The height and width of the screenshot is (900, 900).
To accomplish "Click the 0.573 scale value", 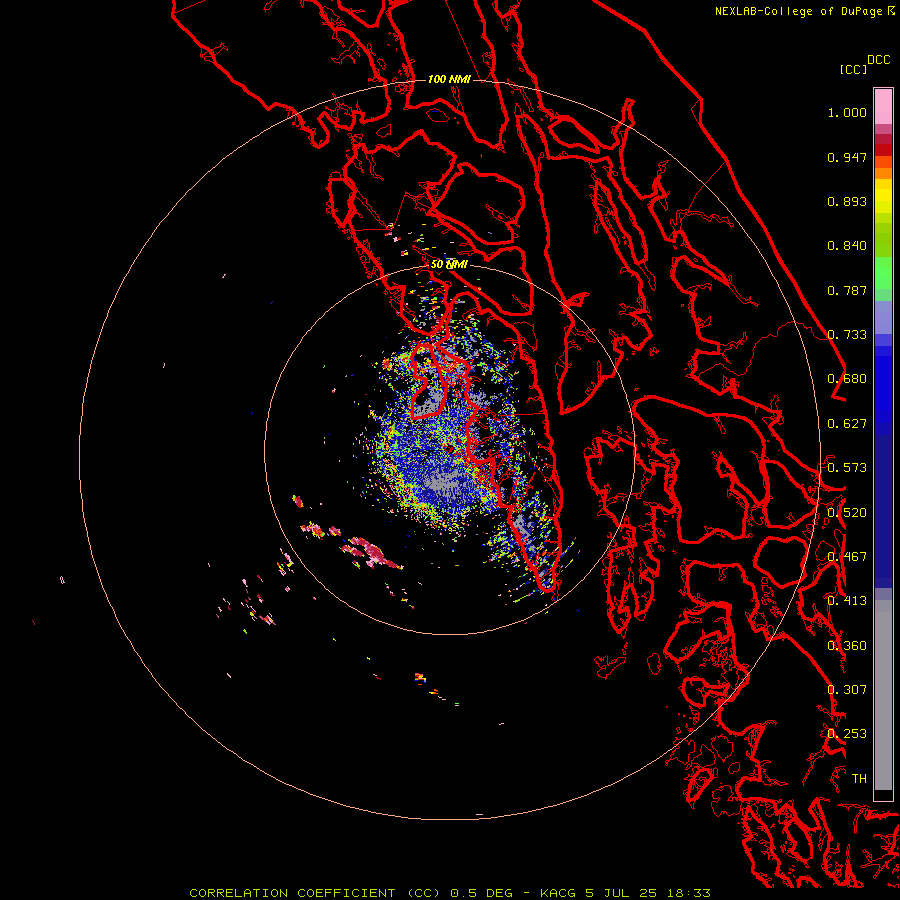I will [847, 468].
